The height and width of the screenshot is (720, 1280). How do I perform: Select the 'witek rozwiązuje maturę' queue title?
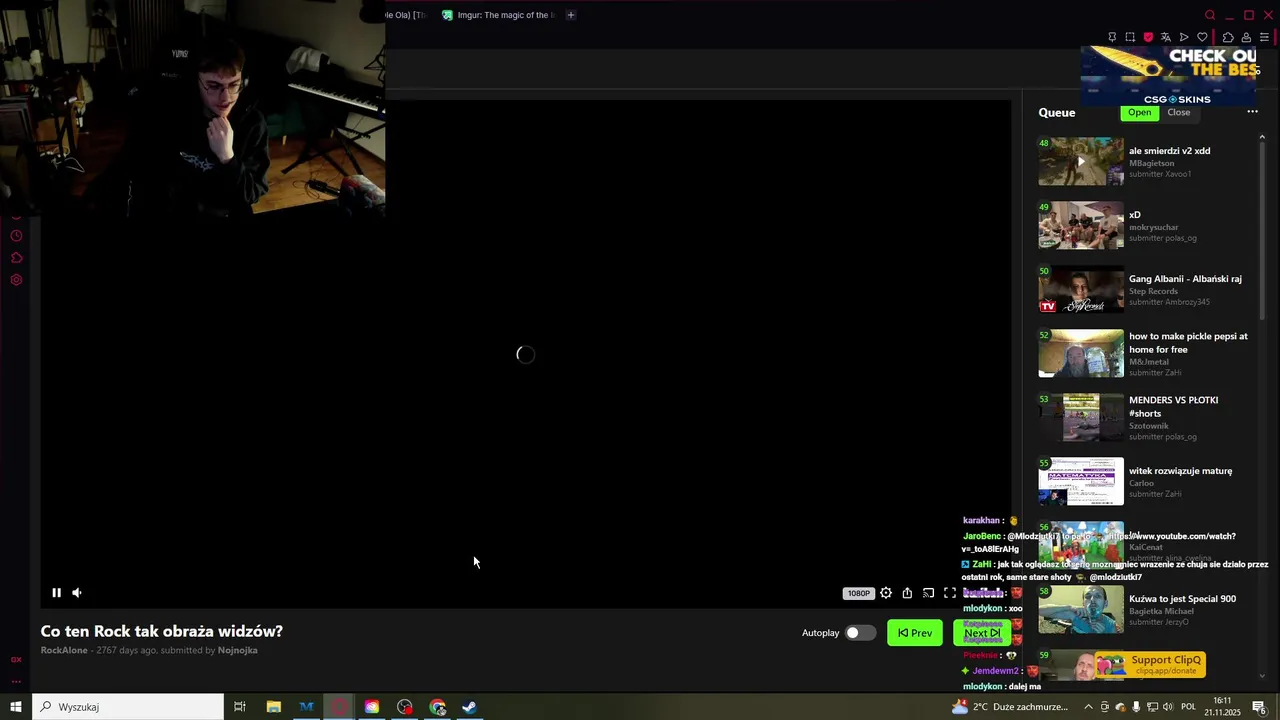coord(1180,471)
